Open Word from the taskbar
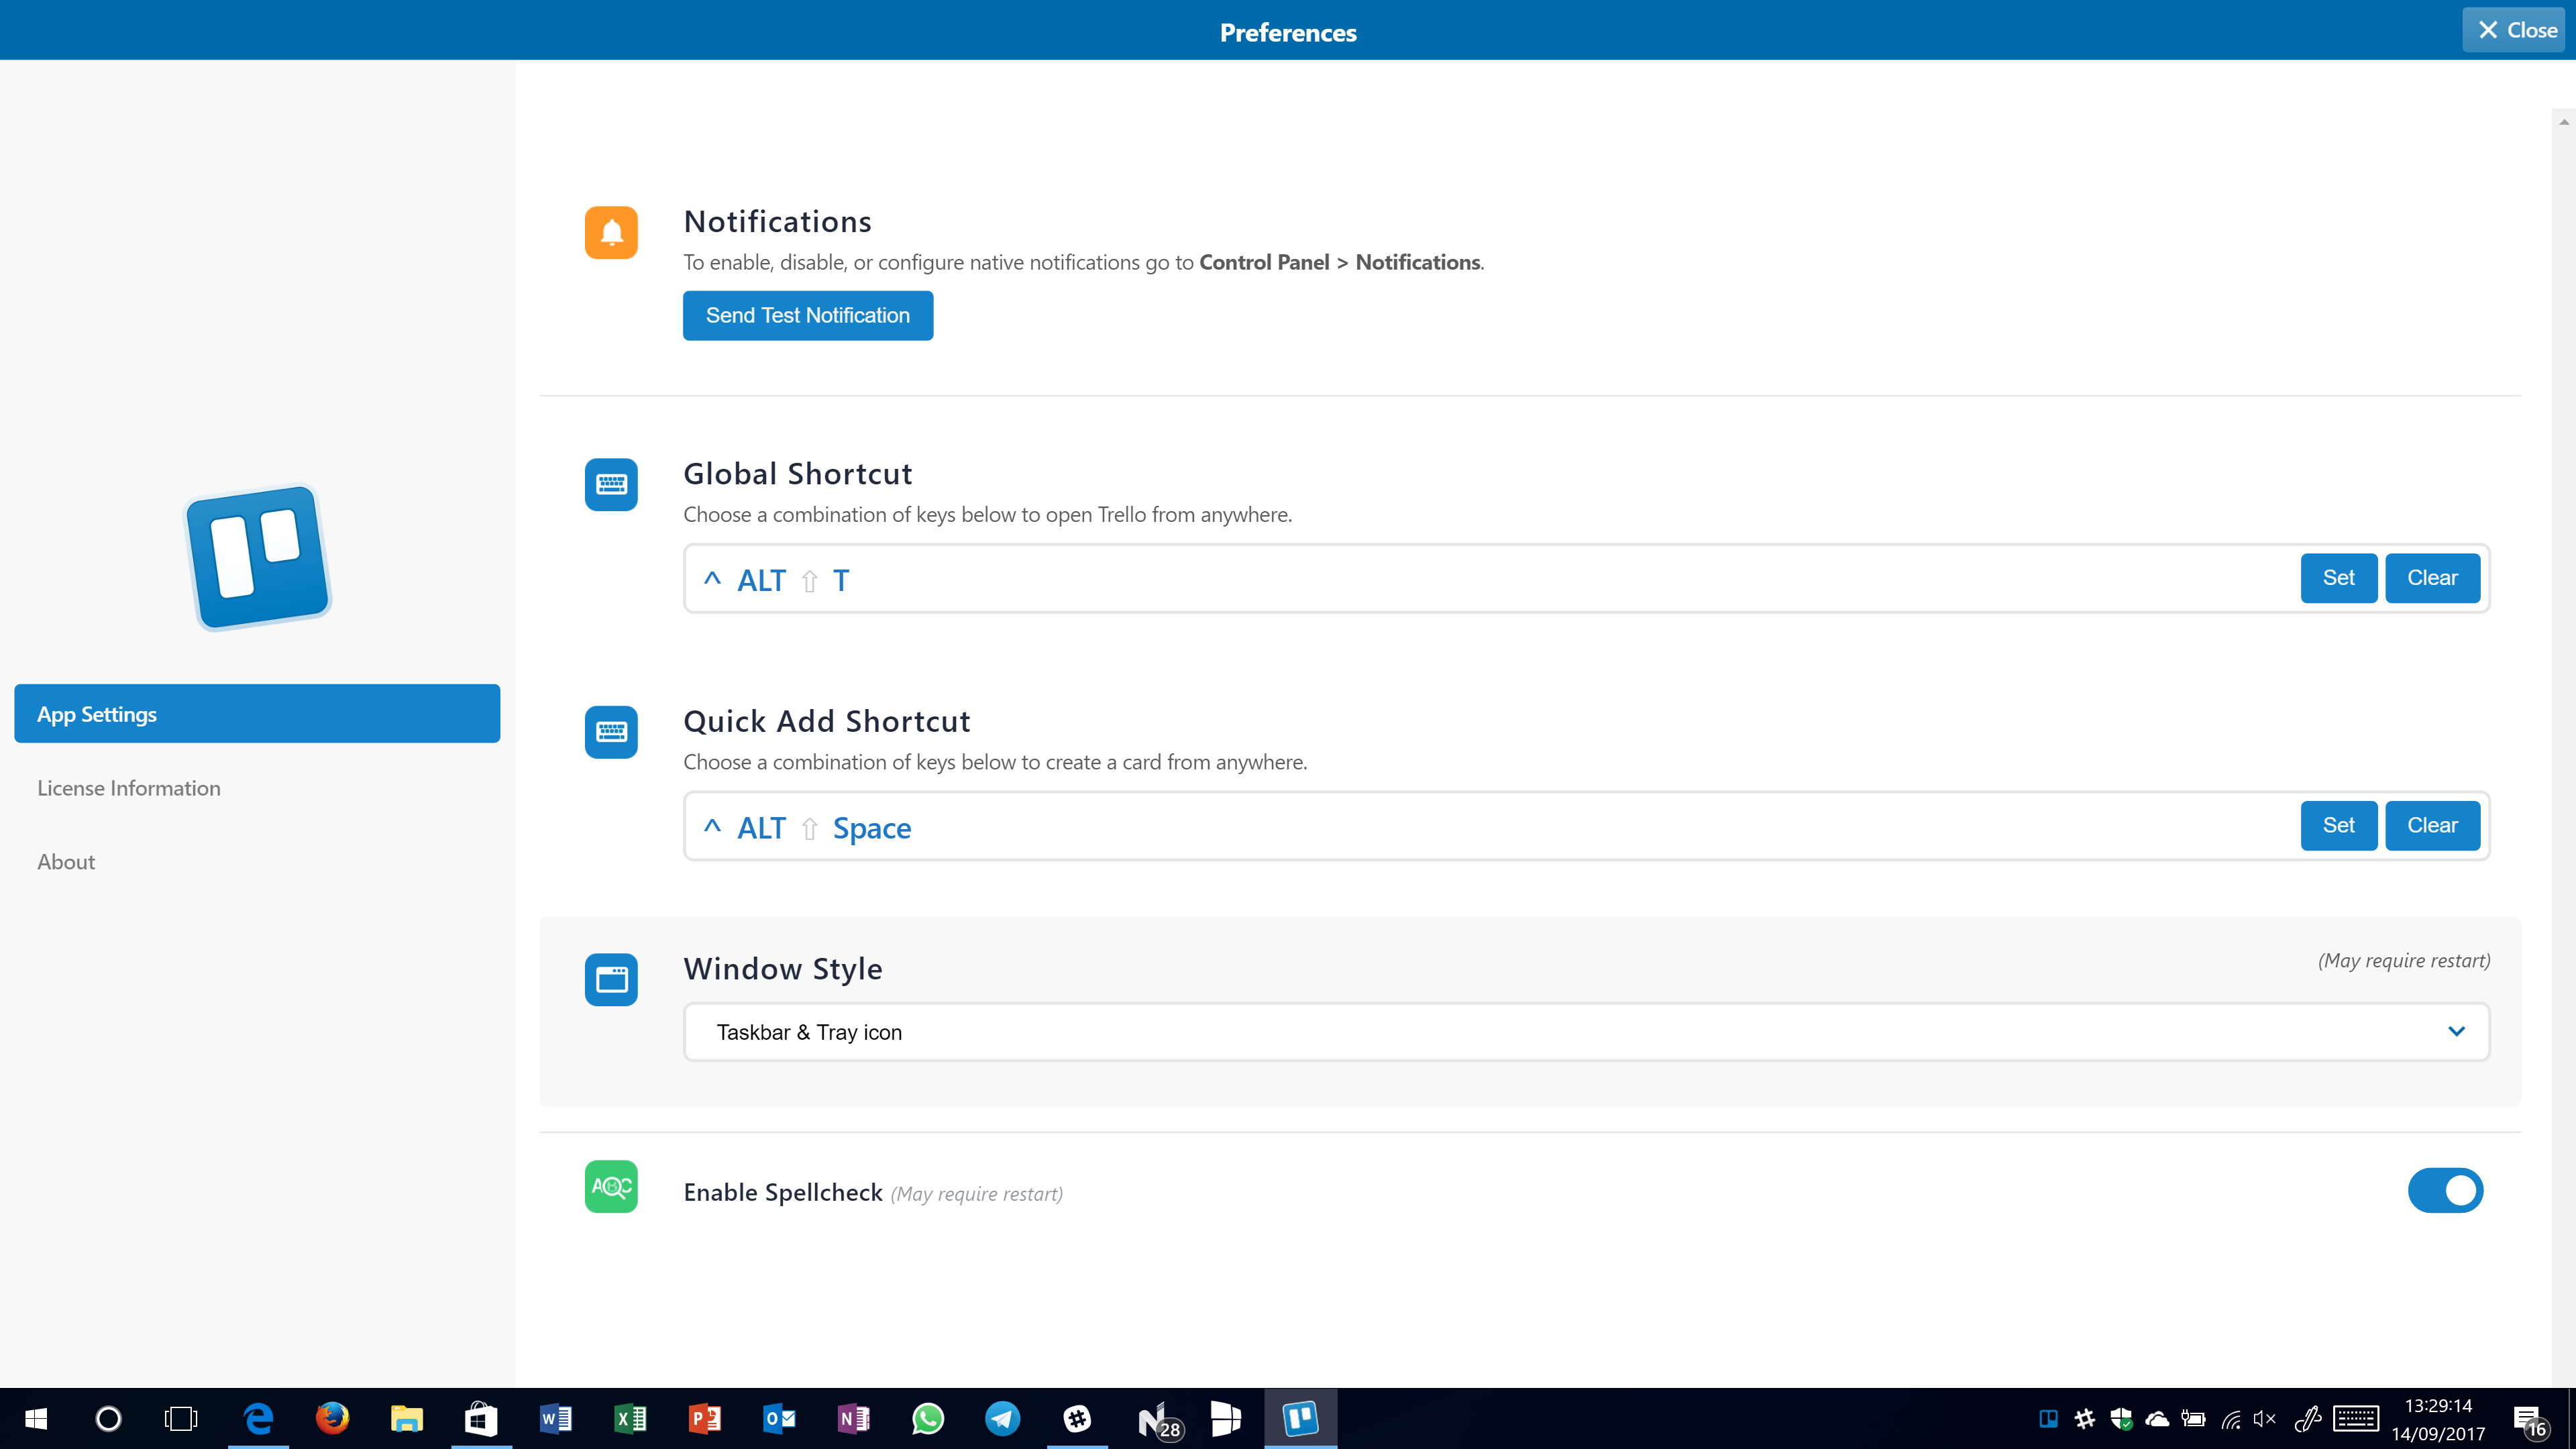 pos(556,1419)
